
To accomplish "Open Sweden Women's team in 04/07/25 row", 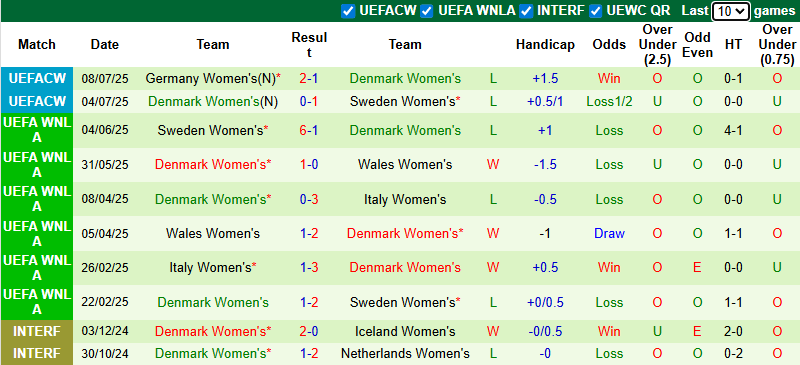I will [402, 102].
